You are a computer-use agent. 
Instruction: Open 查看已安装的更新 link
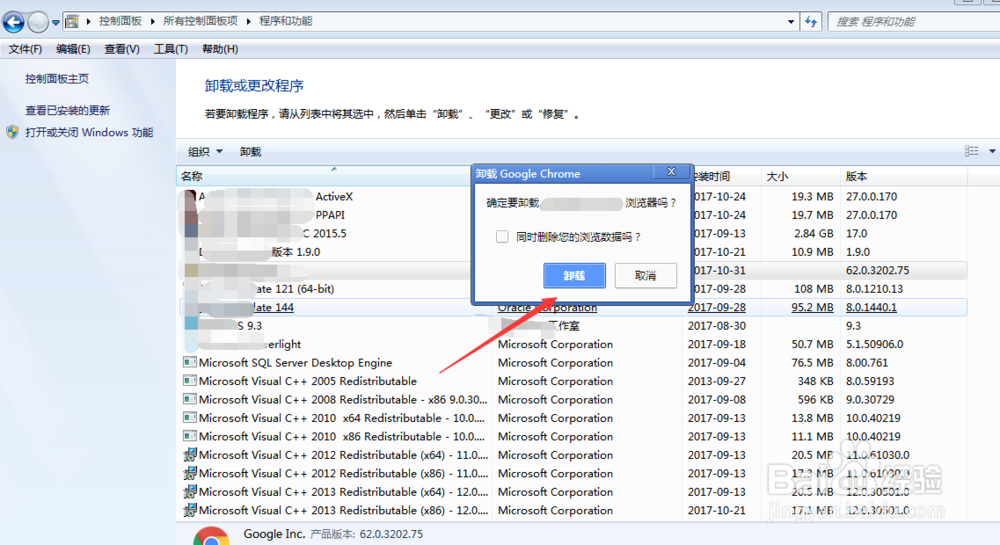tap(68, 110)
